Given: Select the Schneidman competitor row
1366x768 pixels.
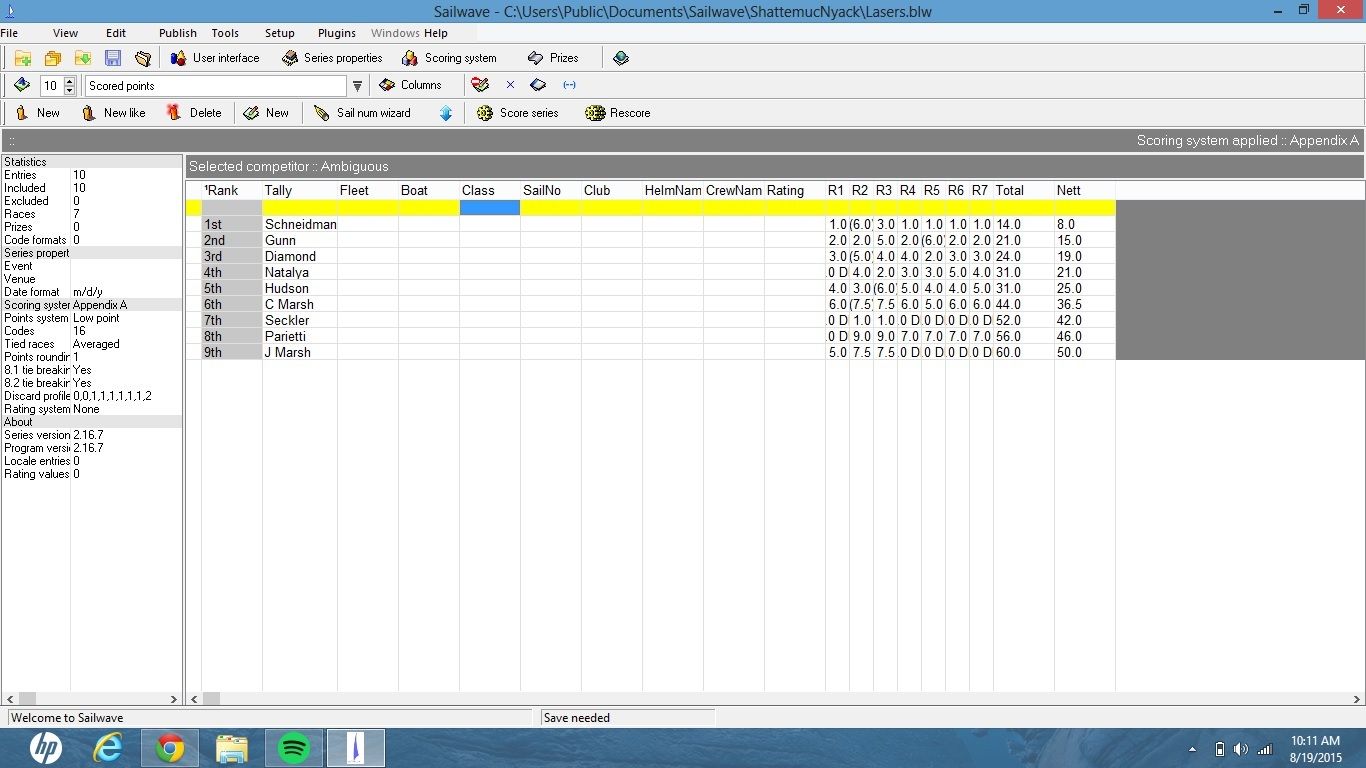Looking at the screenshot, I should 300,225.
